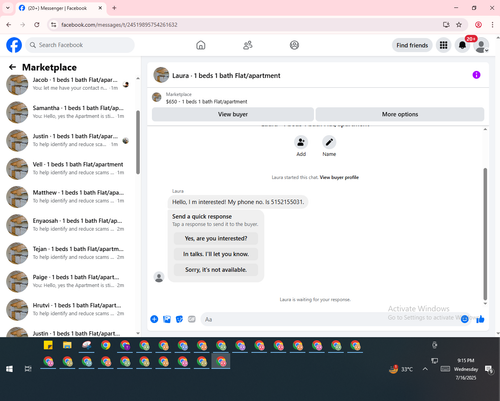The height and width of the screenshot is (401, 500).
Task: Open the Friends icon in top nav
Action: pyautogui.click(x=248, y=45)
